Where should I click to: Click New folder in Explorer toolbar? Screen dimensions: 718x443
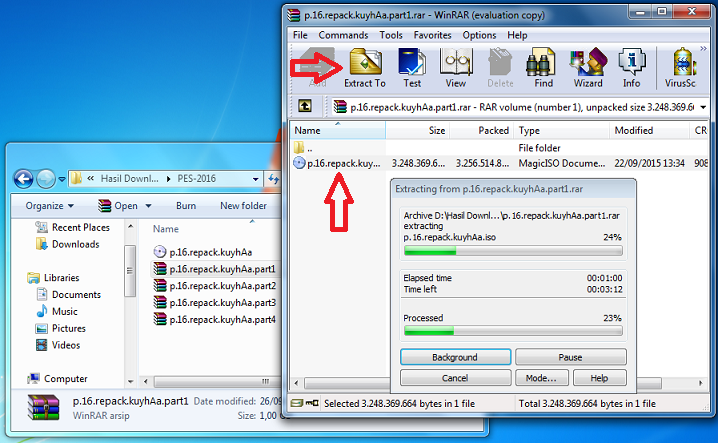coord(243,206)
